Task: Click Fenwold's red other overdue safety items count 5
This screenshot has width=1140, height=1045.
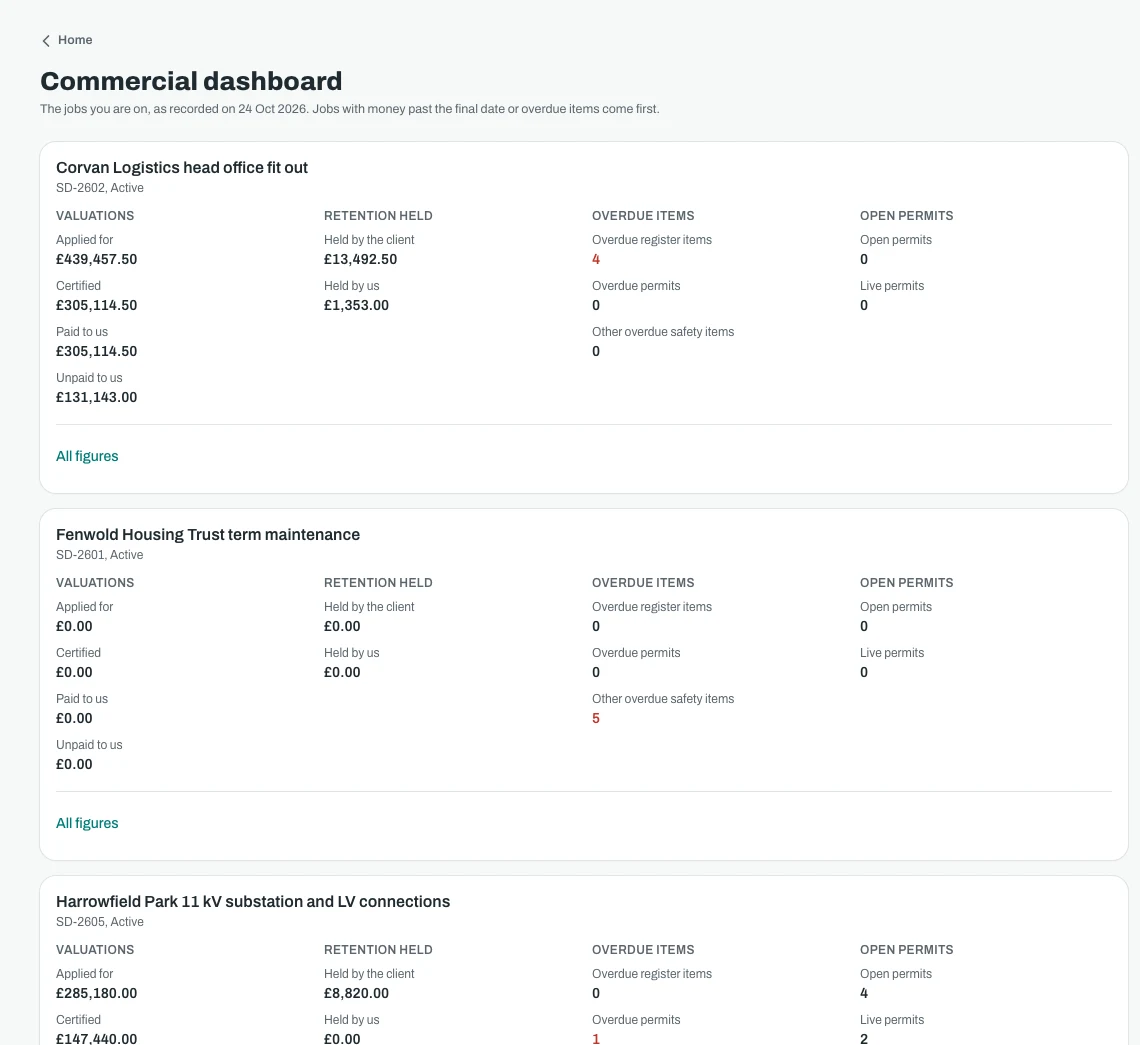Action: pyautogui.click(x=596, y=718)
